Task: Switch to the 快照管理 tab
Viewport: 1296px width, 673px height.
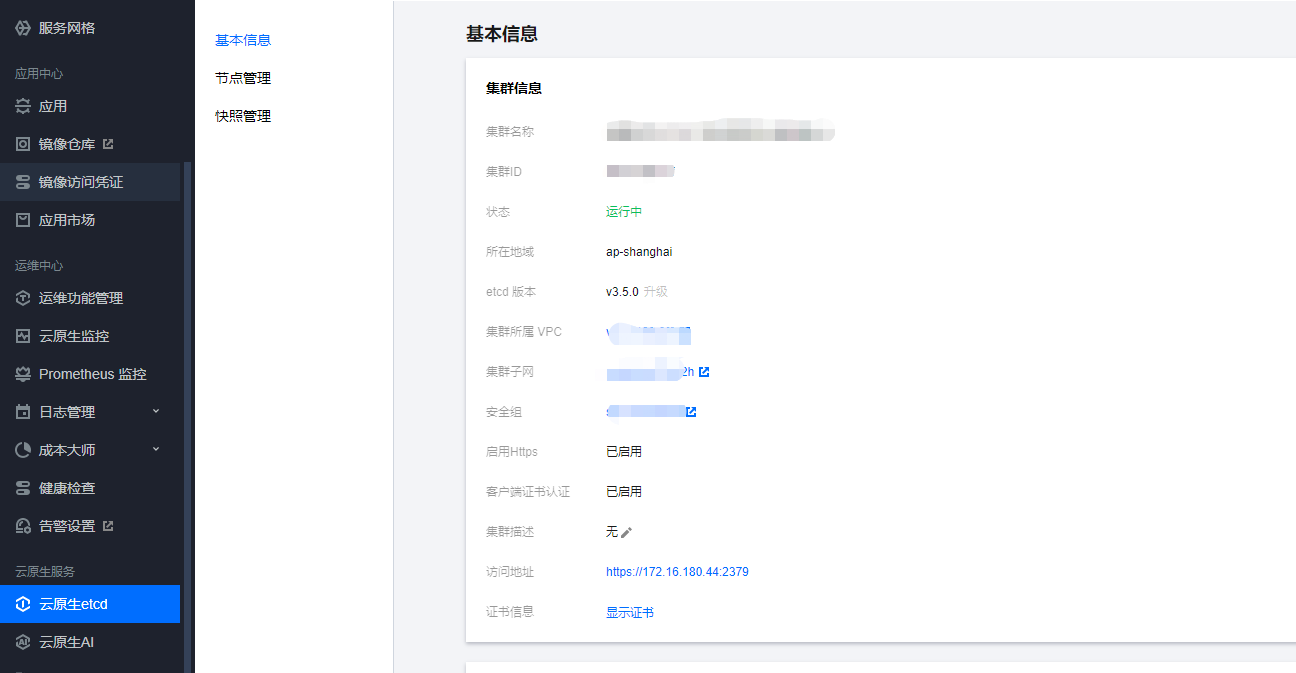Action: pyautogui.click(x=243, y=116)
